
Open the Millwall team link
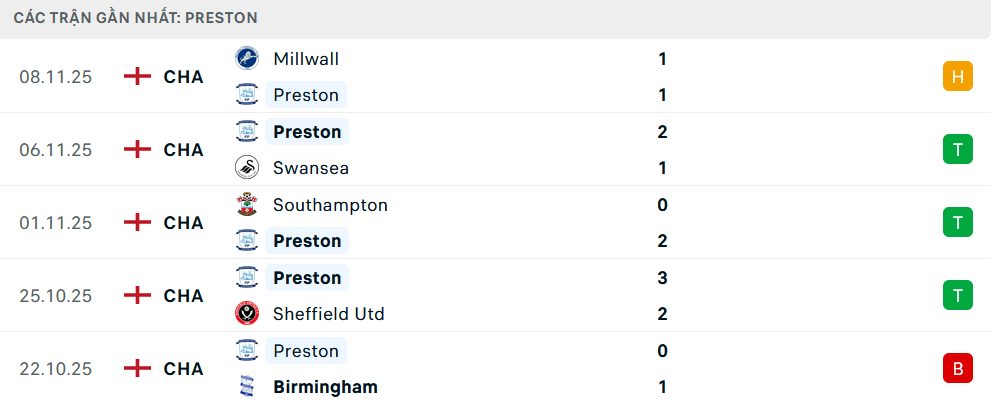(x=306, y=59)
